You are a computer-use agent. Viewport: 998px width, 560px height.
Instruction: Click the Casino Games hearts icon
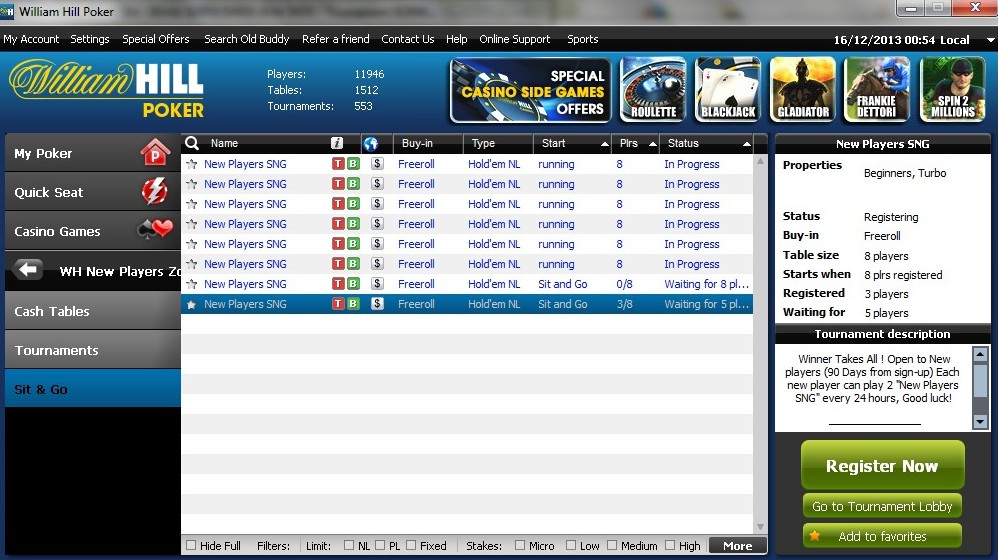tap(156, 230)
